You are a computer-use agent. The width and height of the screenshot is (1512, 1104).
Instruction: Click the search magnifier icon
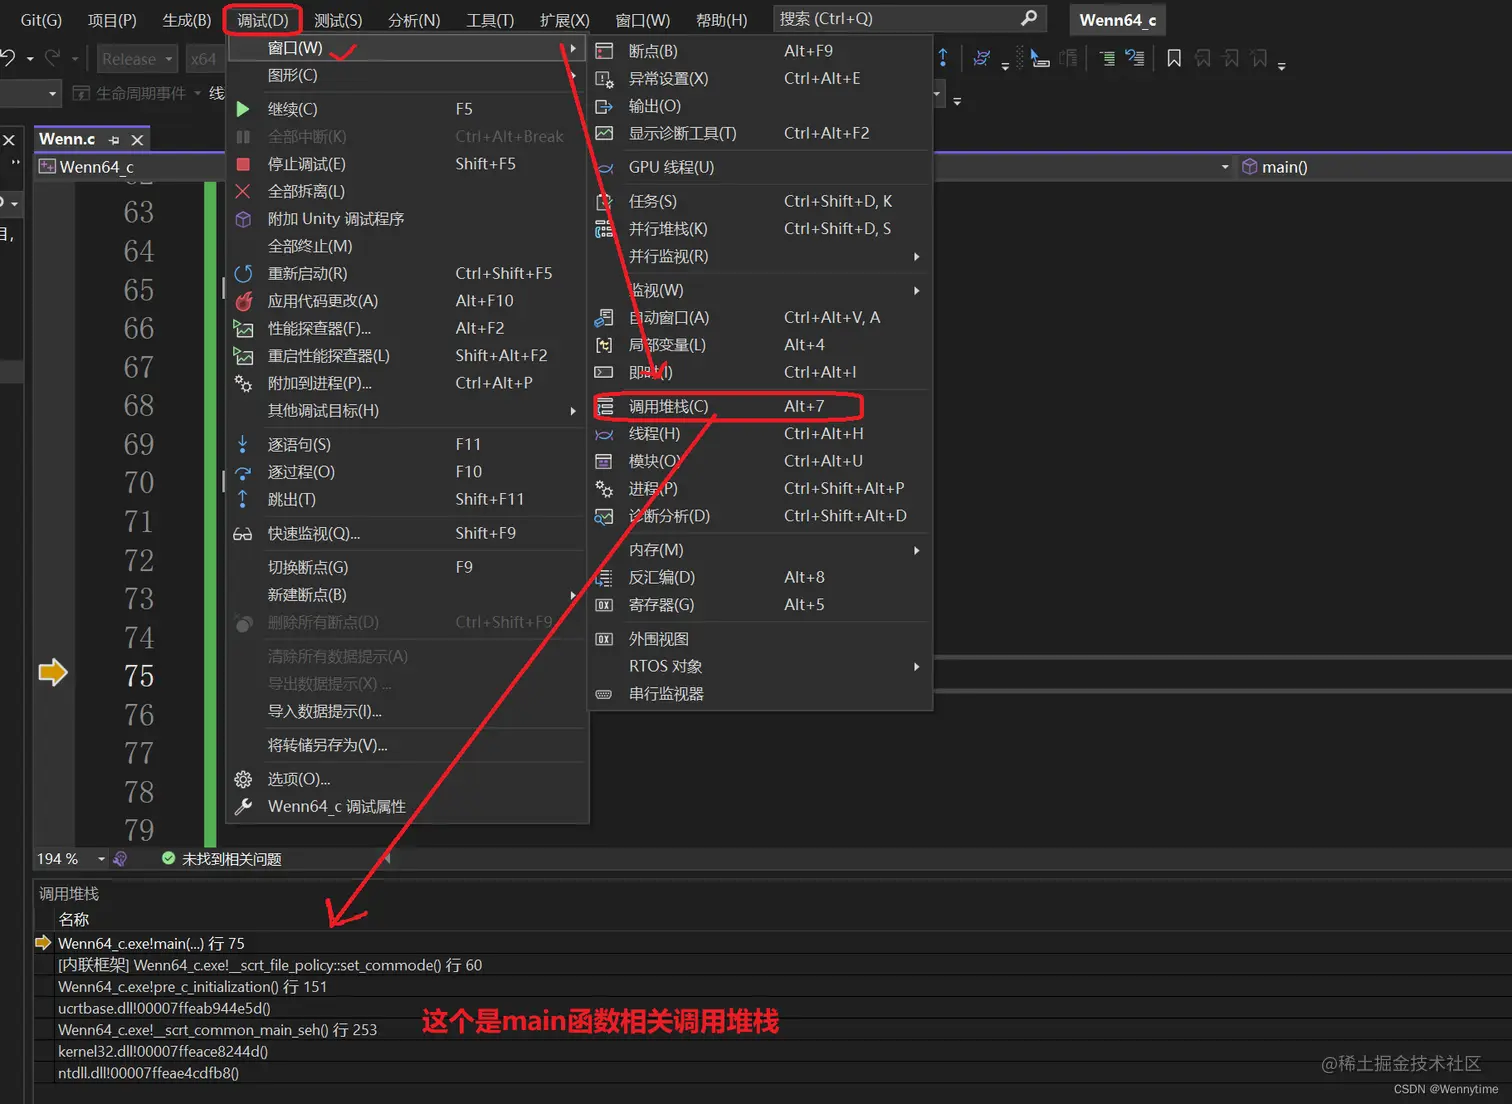(1029, 18)
